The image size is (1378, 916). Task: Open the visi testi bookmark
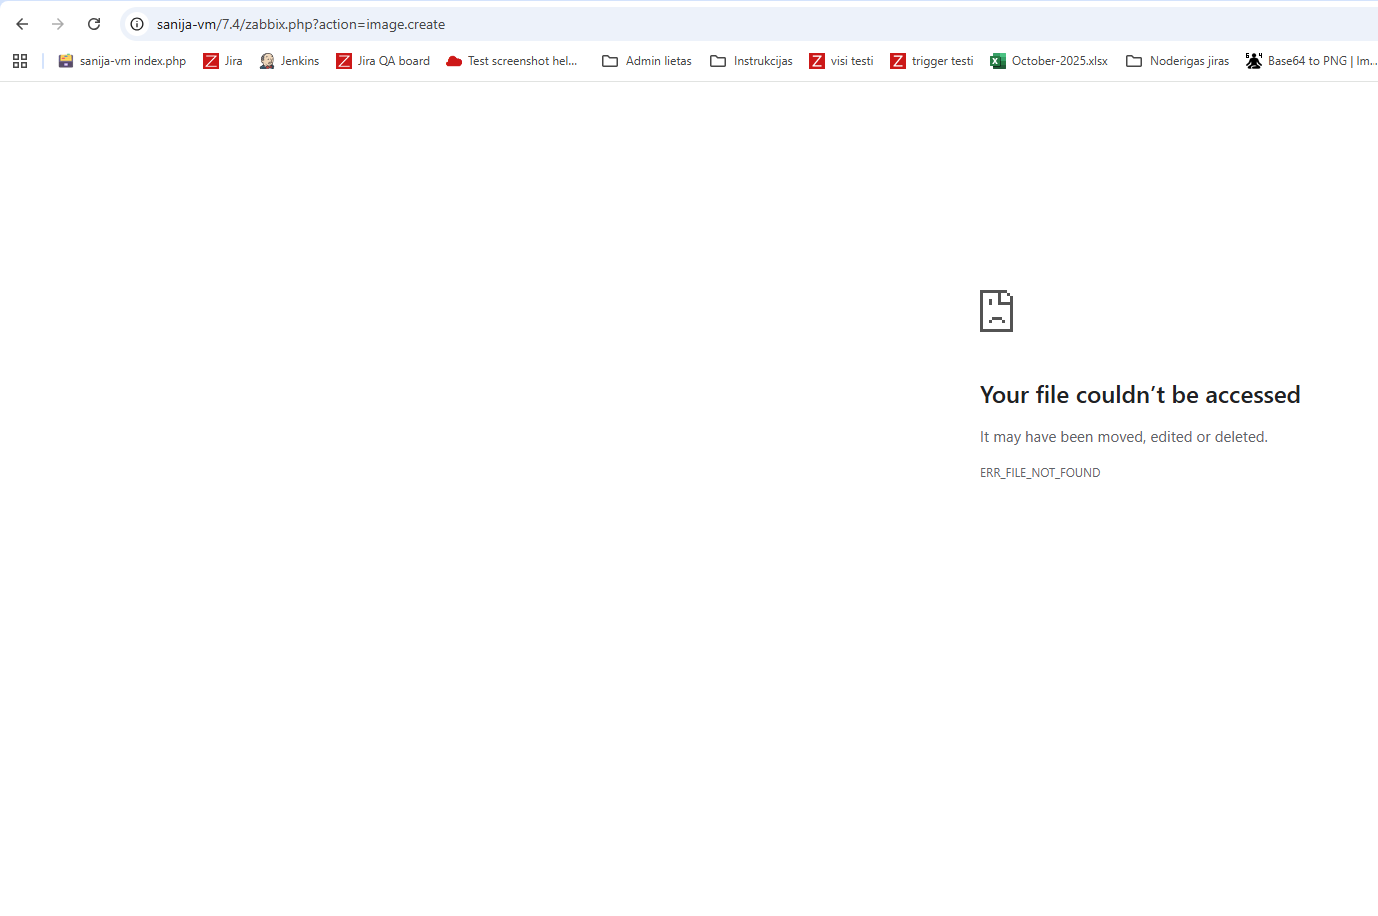click(841, 61)
